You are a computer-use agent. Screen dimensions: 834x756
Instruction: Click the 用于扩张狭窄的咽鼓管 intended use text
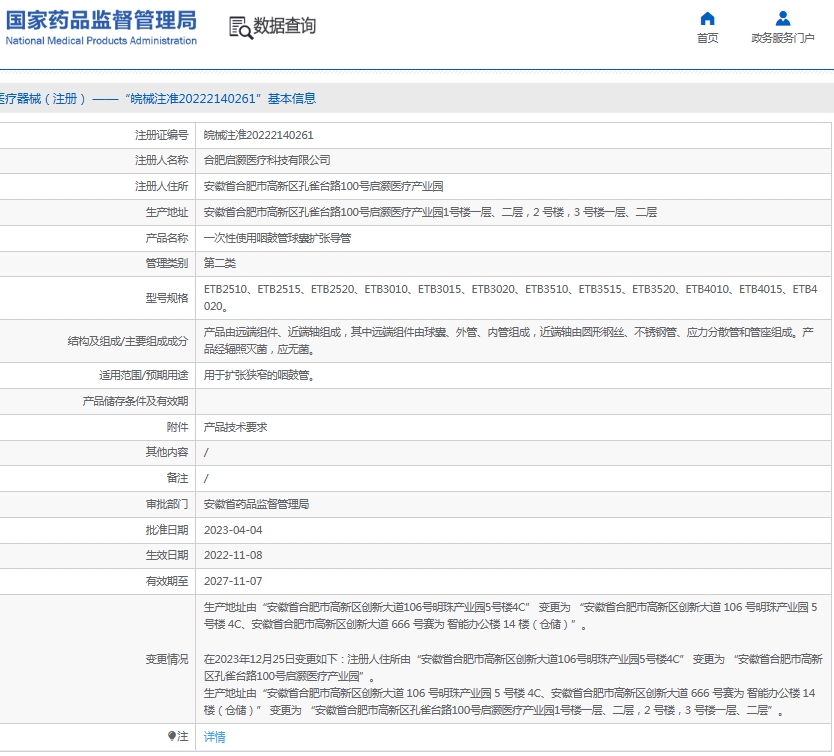259,376
